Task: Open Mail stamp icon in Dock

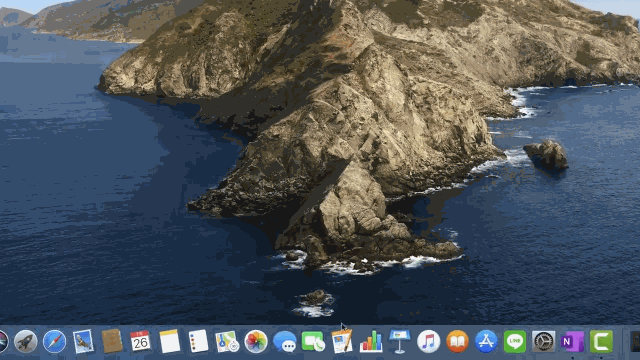Action: click(83, 341)
